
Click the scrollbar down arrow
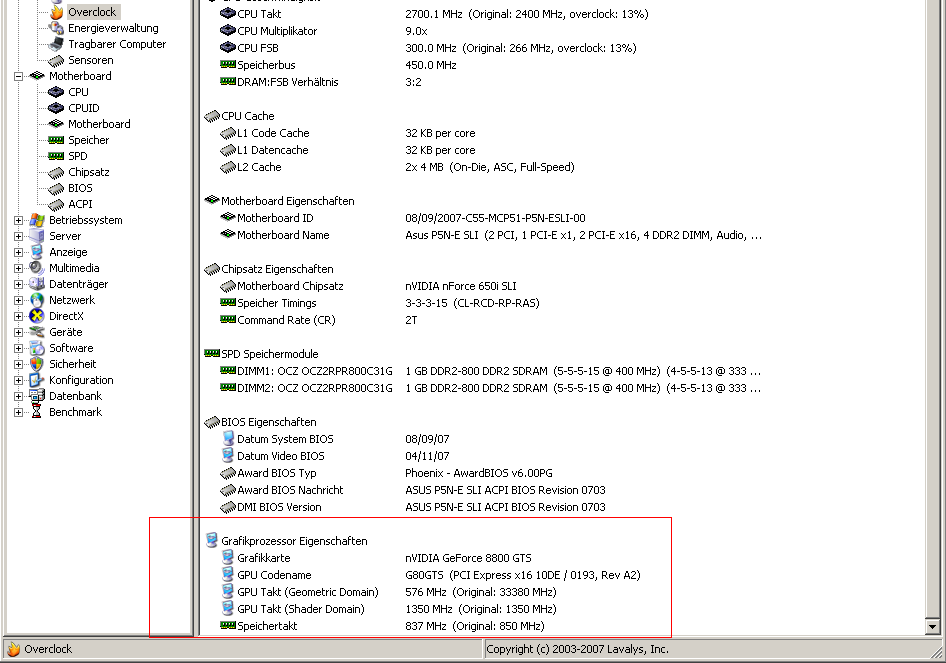click(932, 626)
